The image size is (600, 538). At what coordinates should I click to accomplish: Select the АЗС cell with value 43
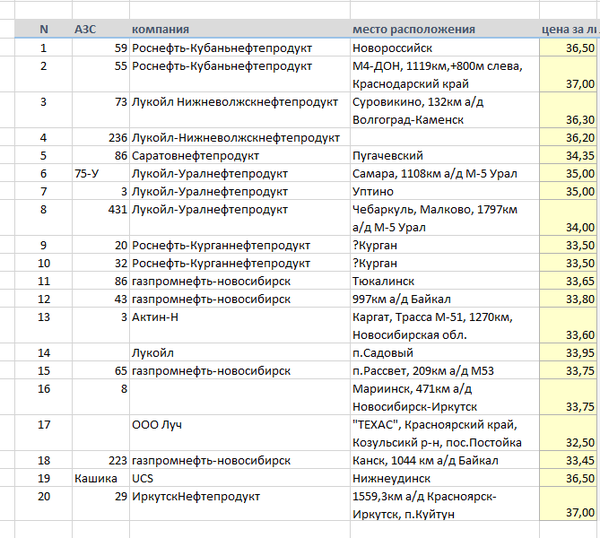pyautogui.click(x=101, y=299)
